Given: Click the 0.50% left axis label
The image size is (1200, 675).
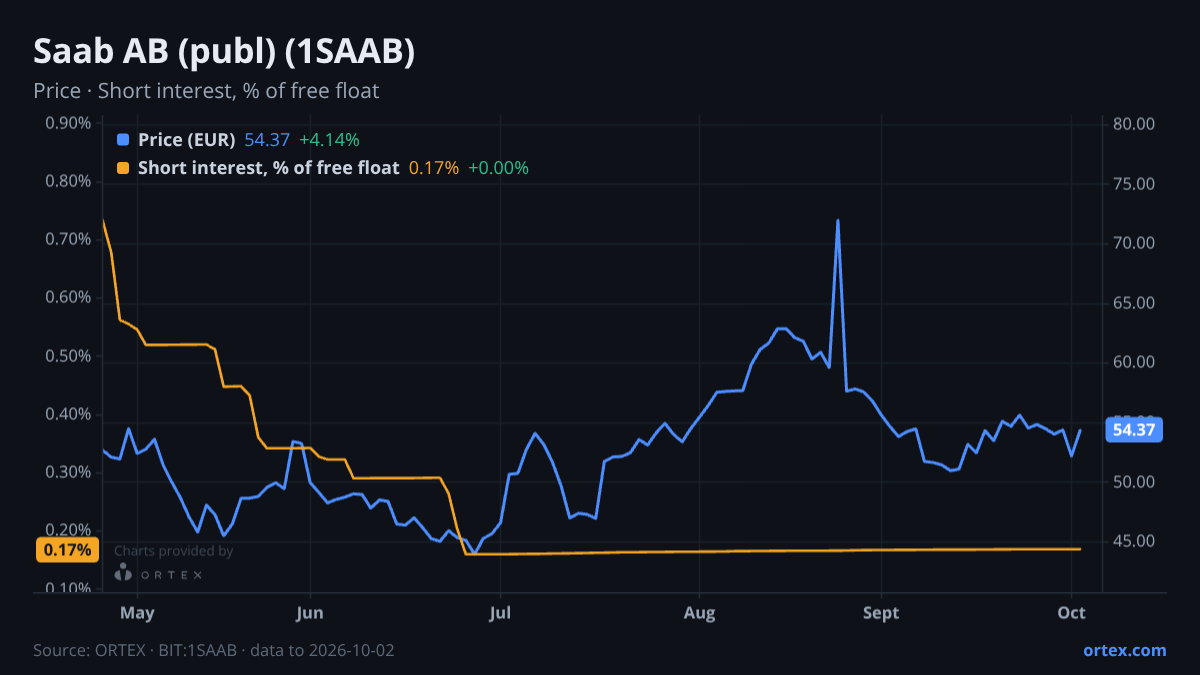Looking at the screenshot, I should 68,356.
